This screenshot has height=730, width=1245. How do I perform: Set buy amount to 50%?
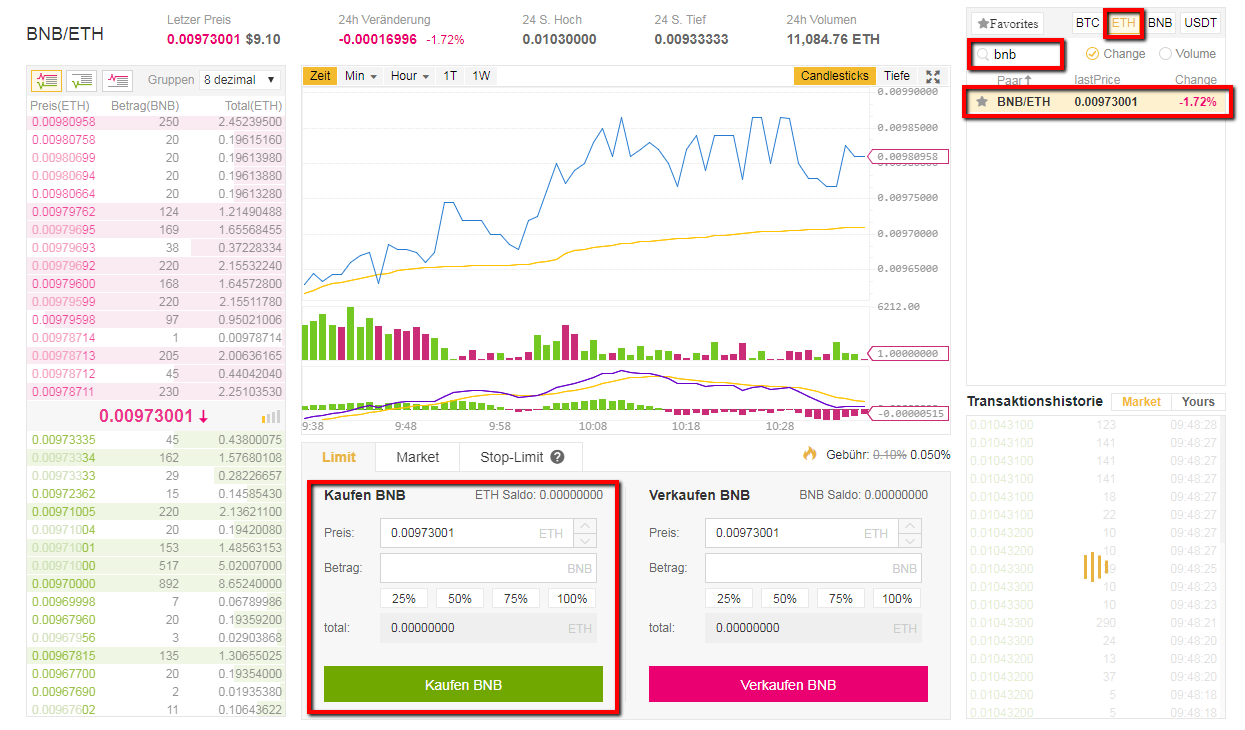(x=460, y=598)
